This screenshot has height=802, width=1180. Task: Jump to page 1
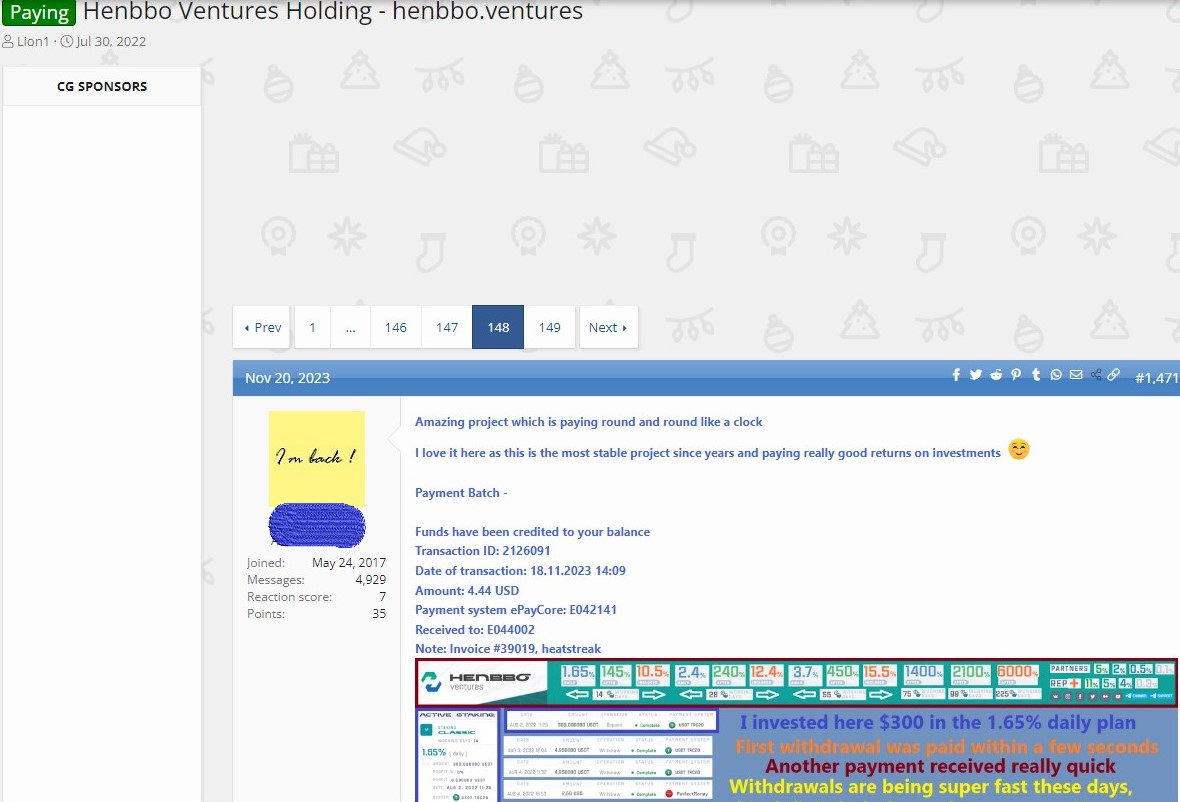312,327
